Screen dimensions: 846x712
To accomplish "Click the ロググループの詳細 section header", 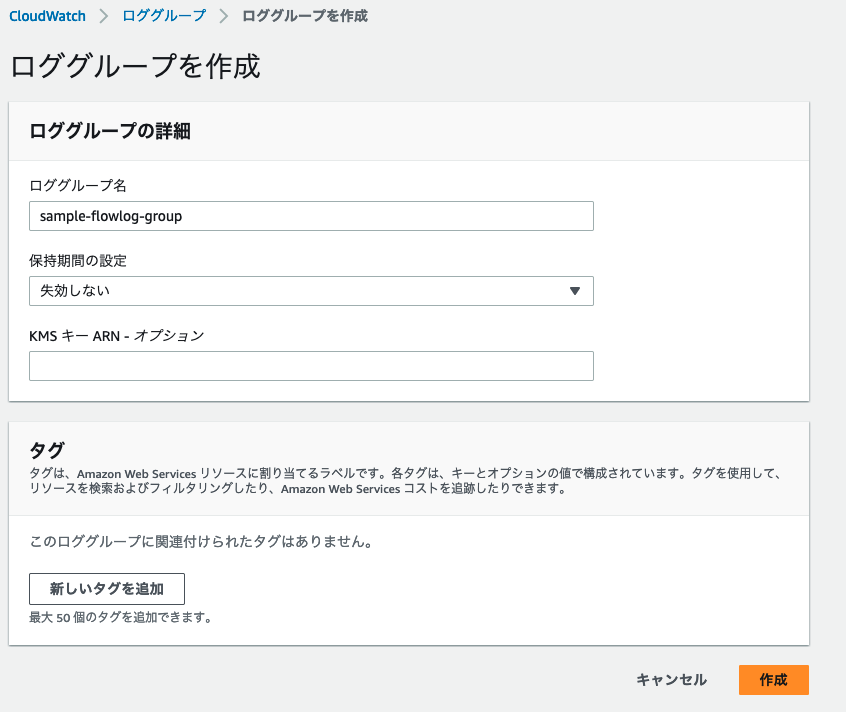I will tap(110, 131).
